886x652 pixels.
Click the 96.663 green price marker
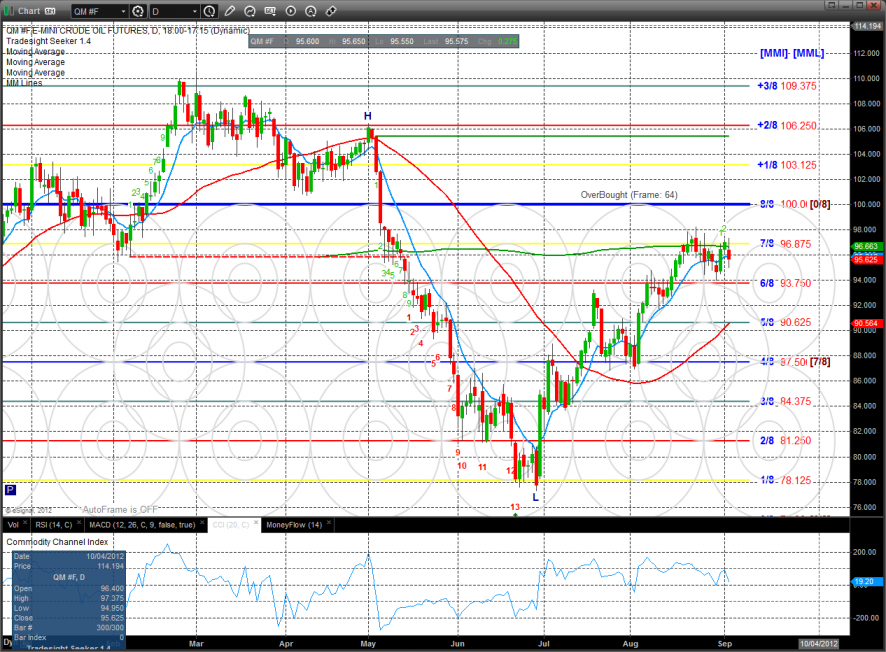[x=866, y=245]
